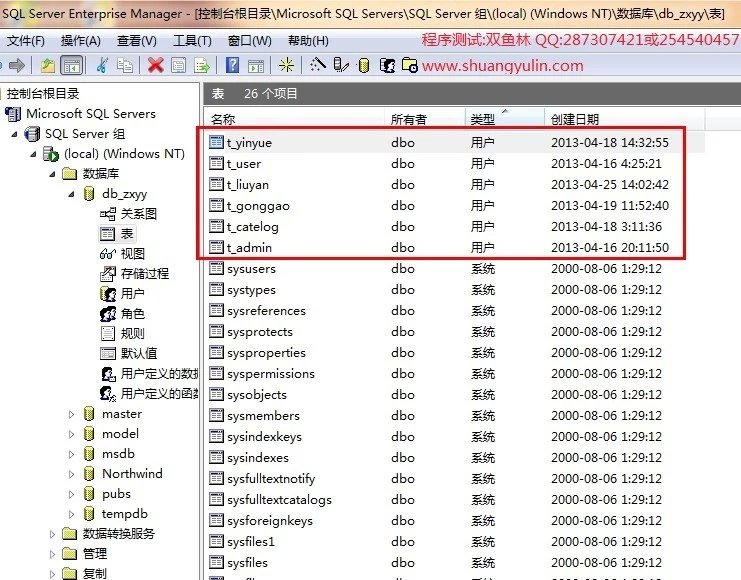Click the yellow star New icon
This screenshot has width=741, height=580.
coord(286,65)
